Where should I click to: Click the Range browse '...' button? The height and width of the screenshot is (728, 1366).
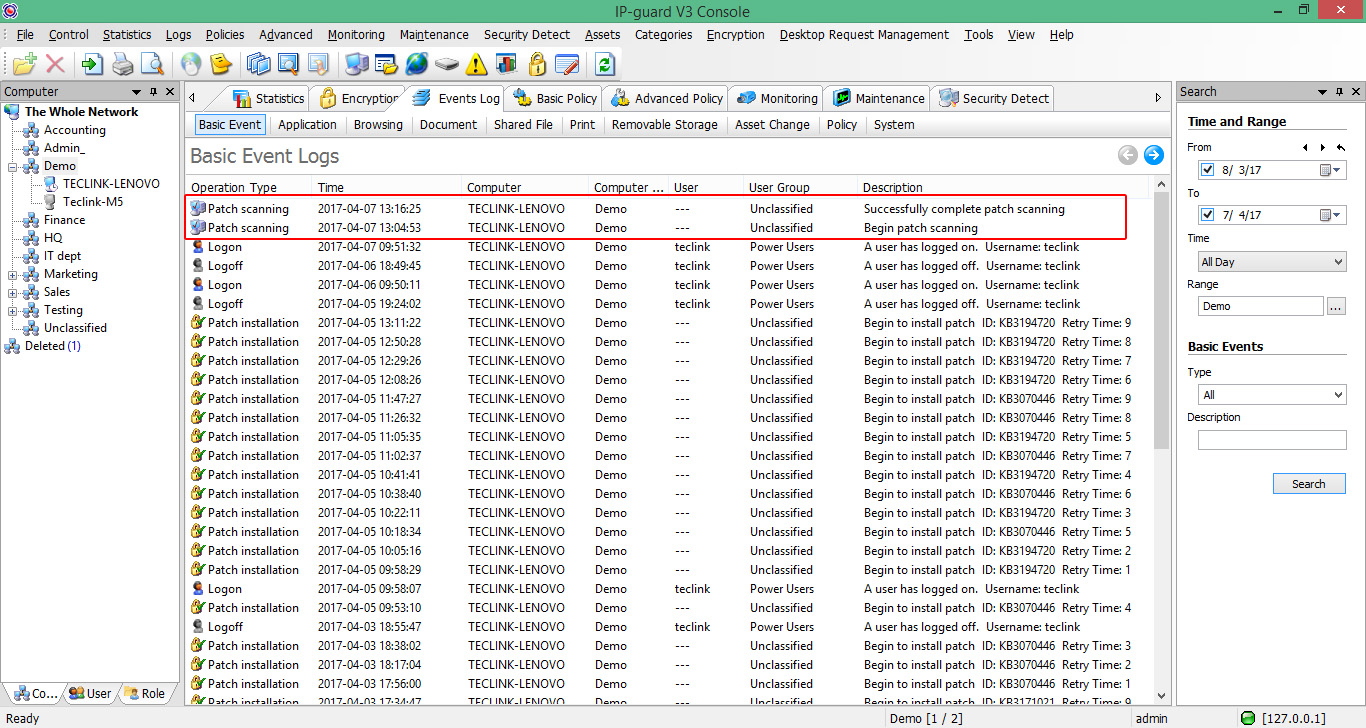click(1336, 306)
